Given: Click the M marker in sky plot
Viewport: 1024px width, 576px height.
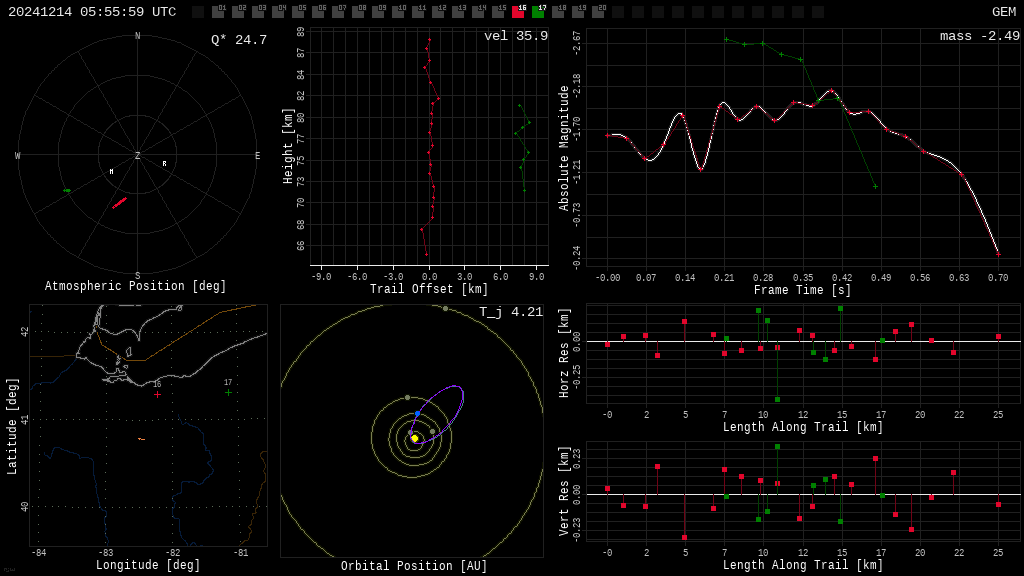Looking at the screenshot, I should 112,172.
